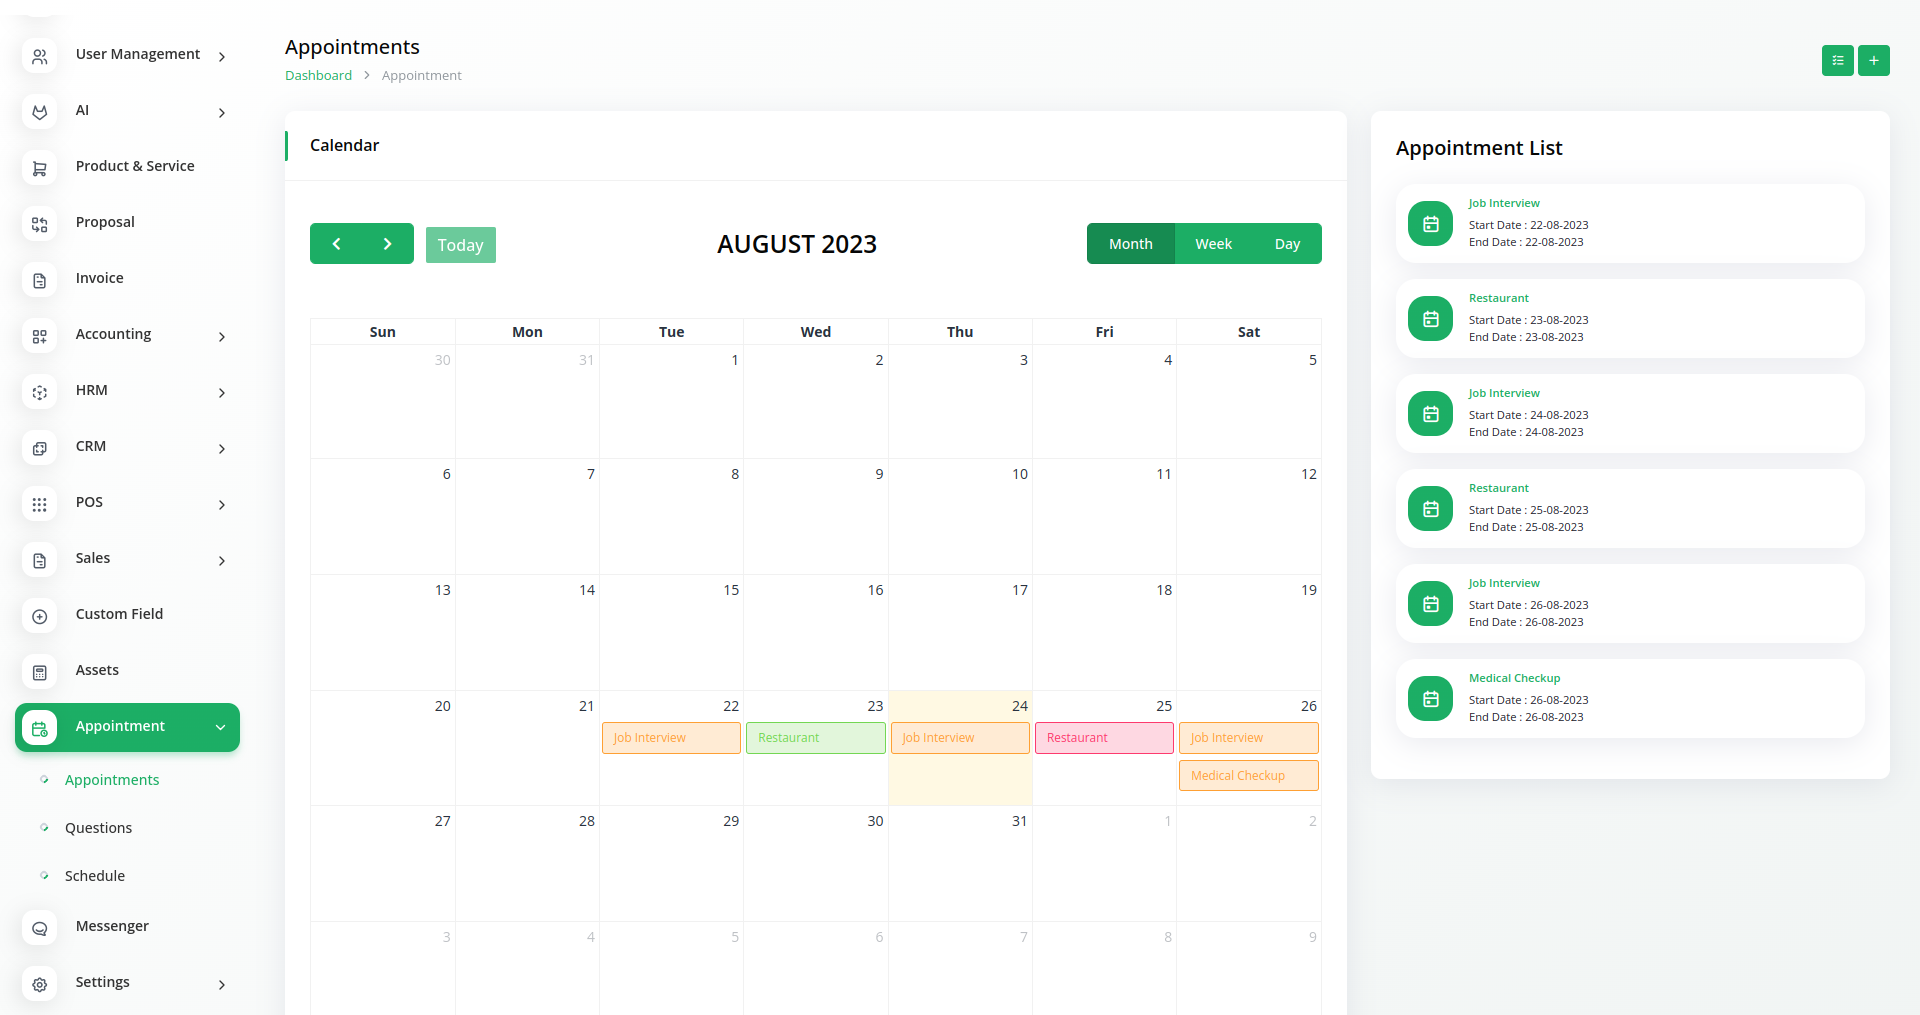The width and height of the screenshot is (1920, 1015).
Task: Click the Messenger chat icon in sidebar
Action: pyautogui.click(x=40, y=929)
